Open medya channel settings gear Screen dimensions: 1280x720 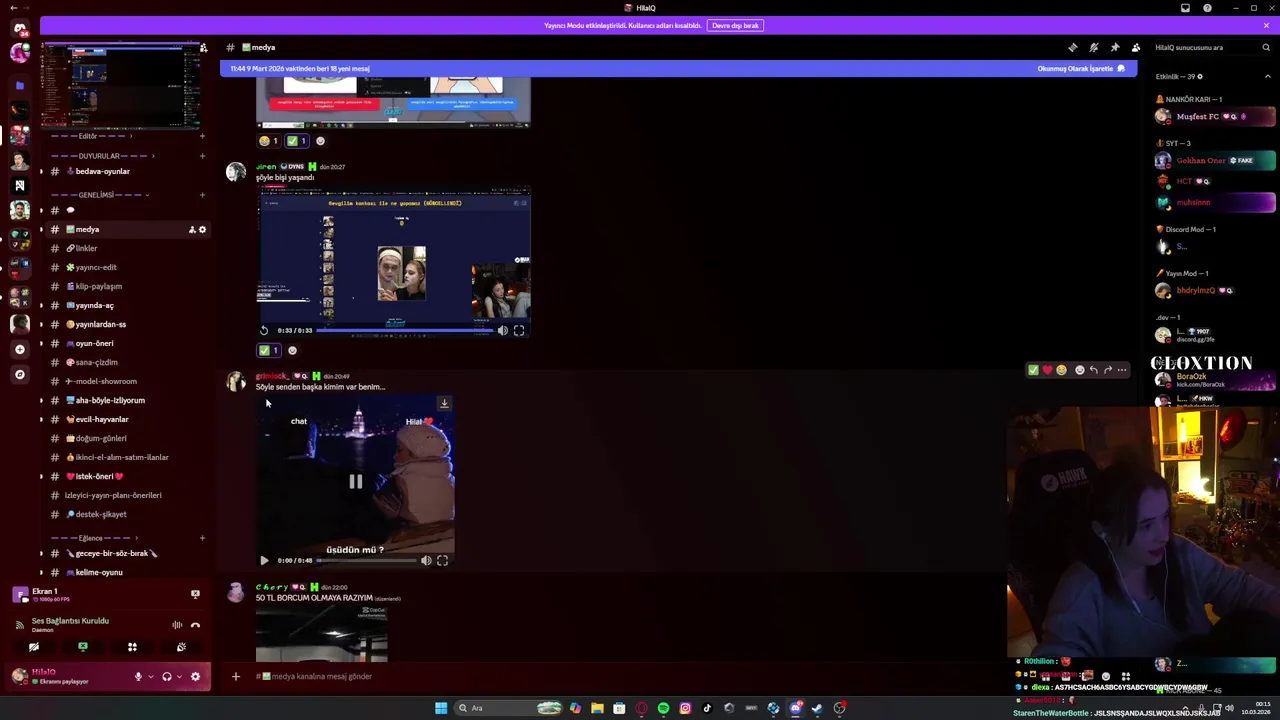[202, 230]
